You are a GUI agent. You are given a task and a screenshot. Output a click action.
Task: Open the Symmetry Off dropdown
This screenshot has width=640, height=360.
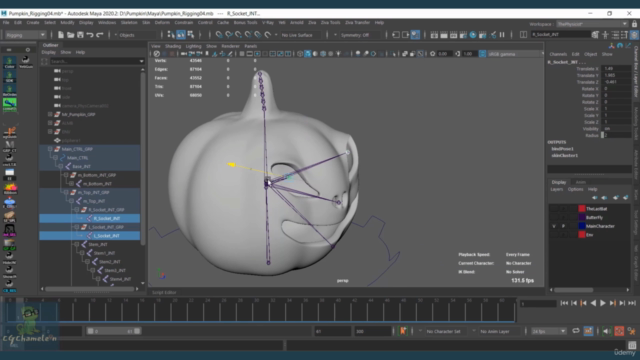[355, 35]
